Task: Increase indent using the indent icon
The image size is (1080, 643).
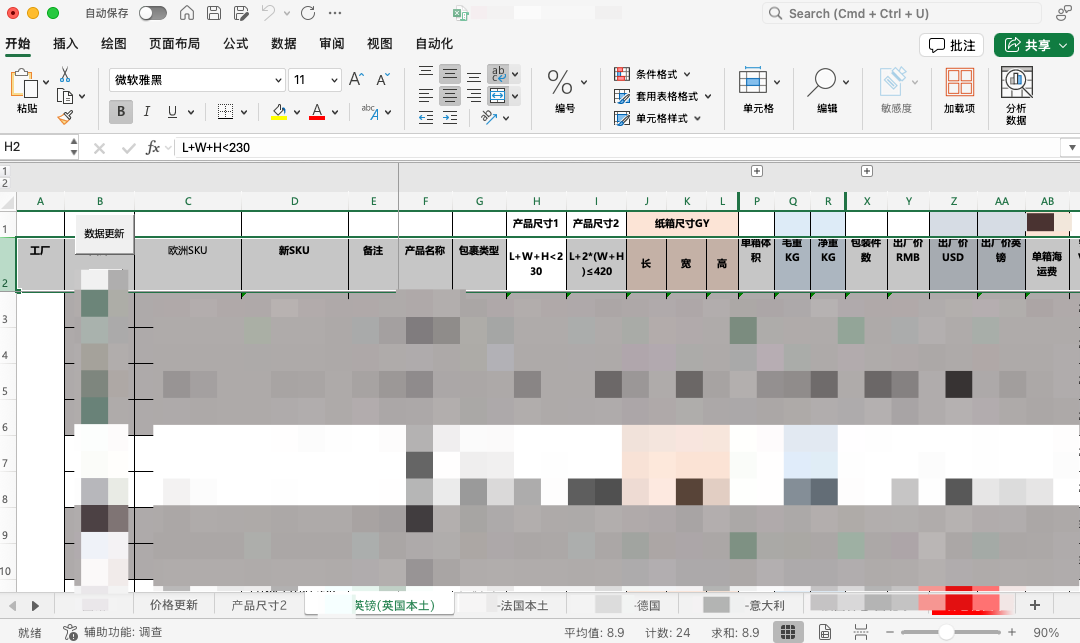Action: [x=450, y=118]
